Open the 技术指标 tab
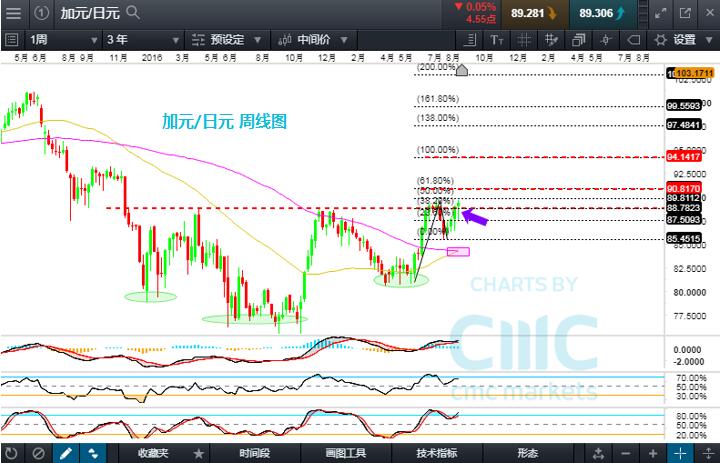Screen dimensions: 721x463 pos(435,453)
